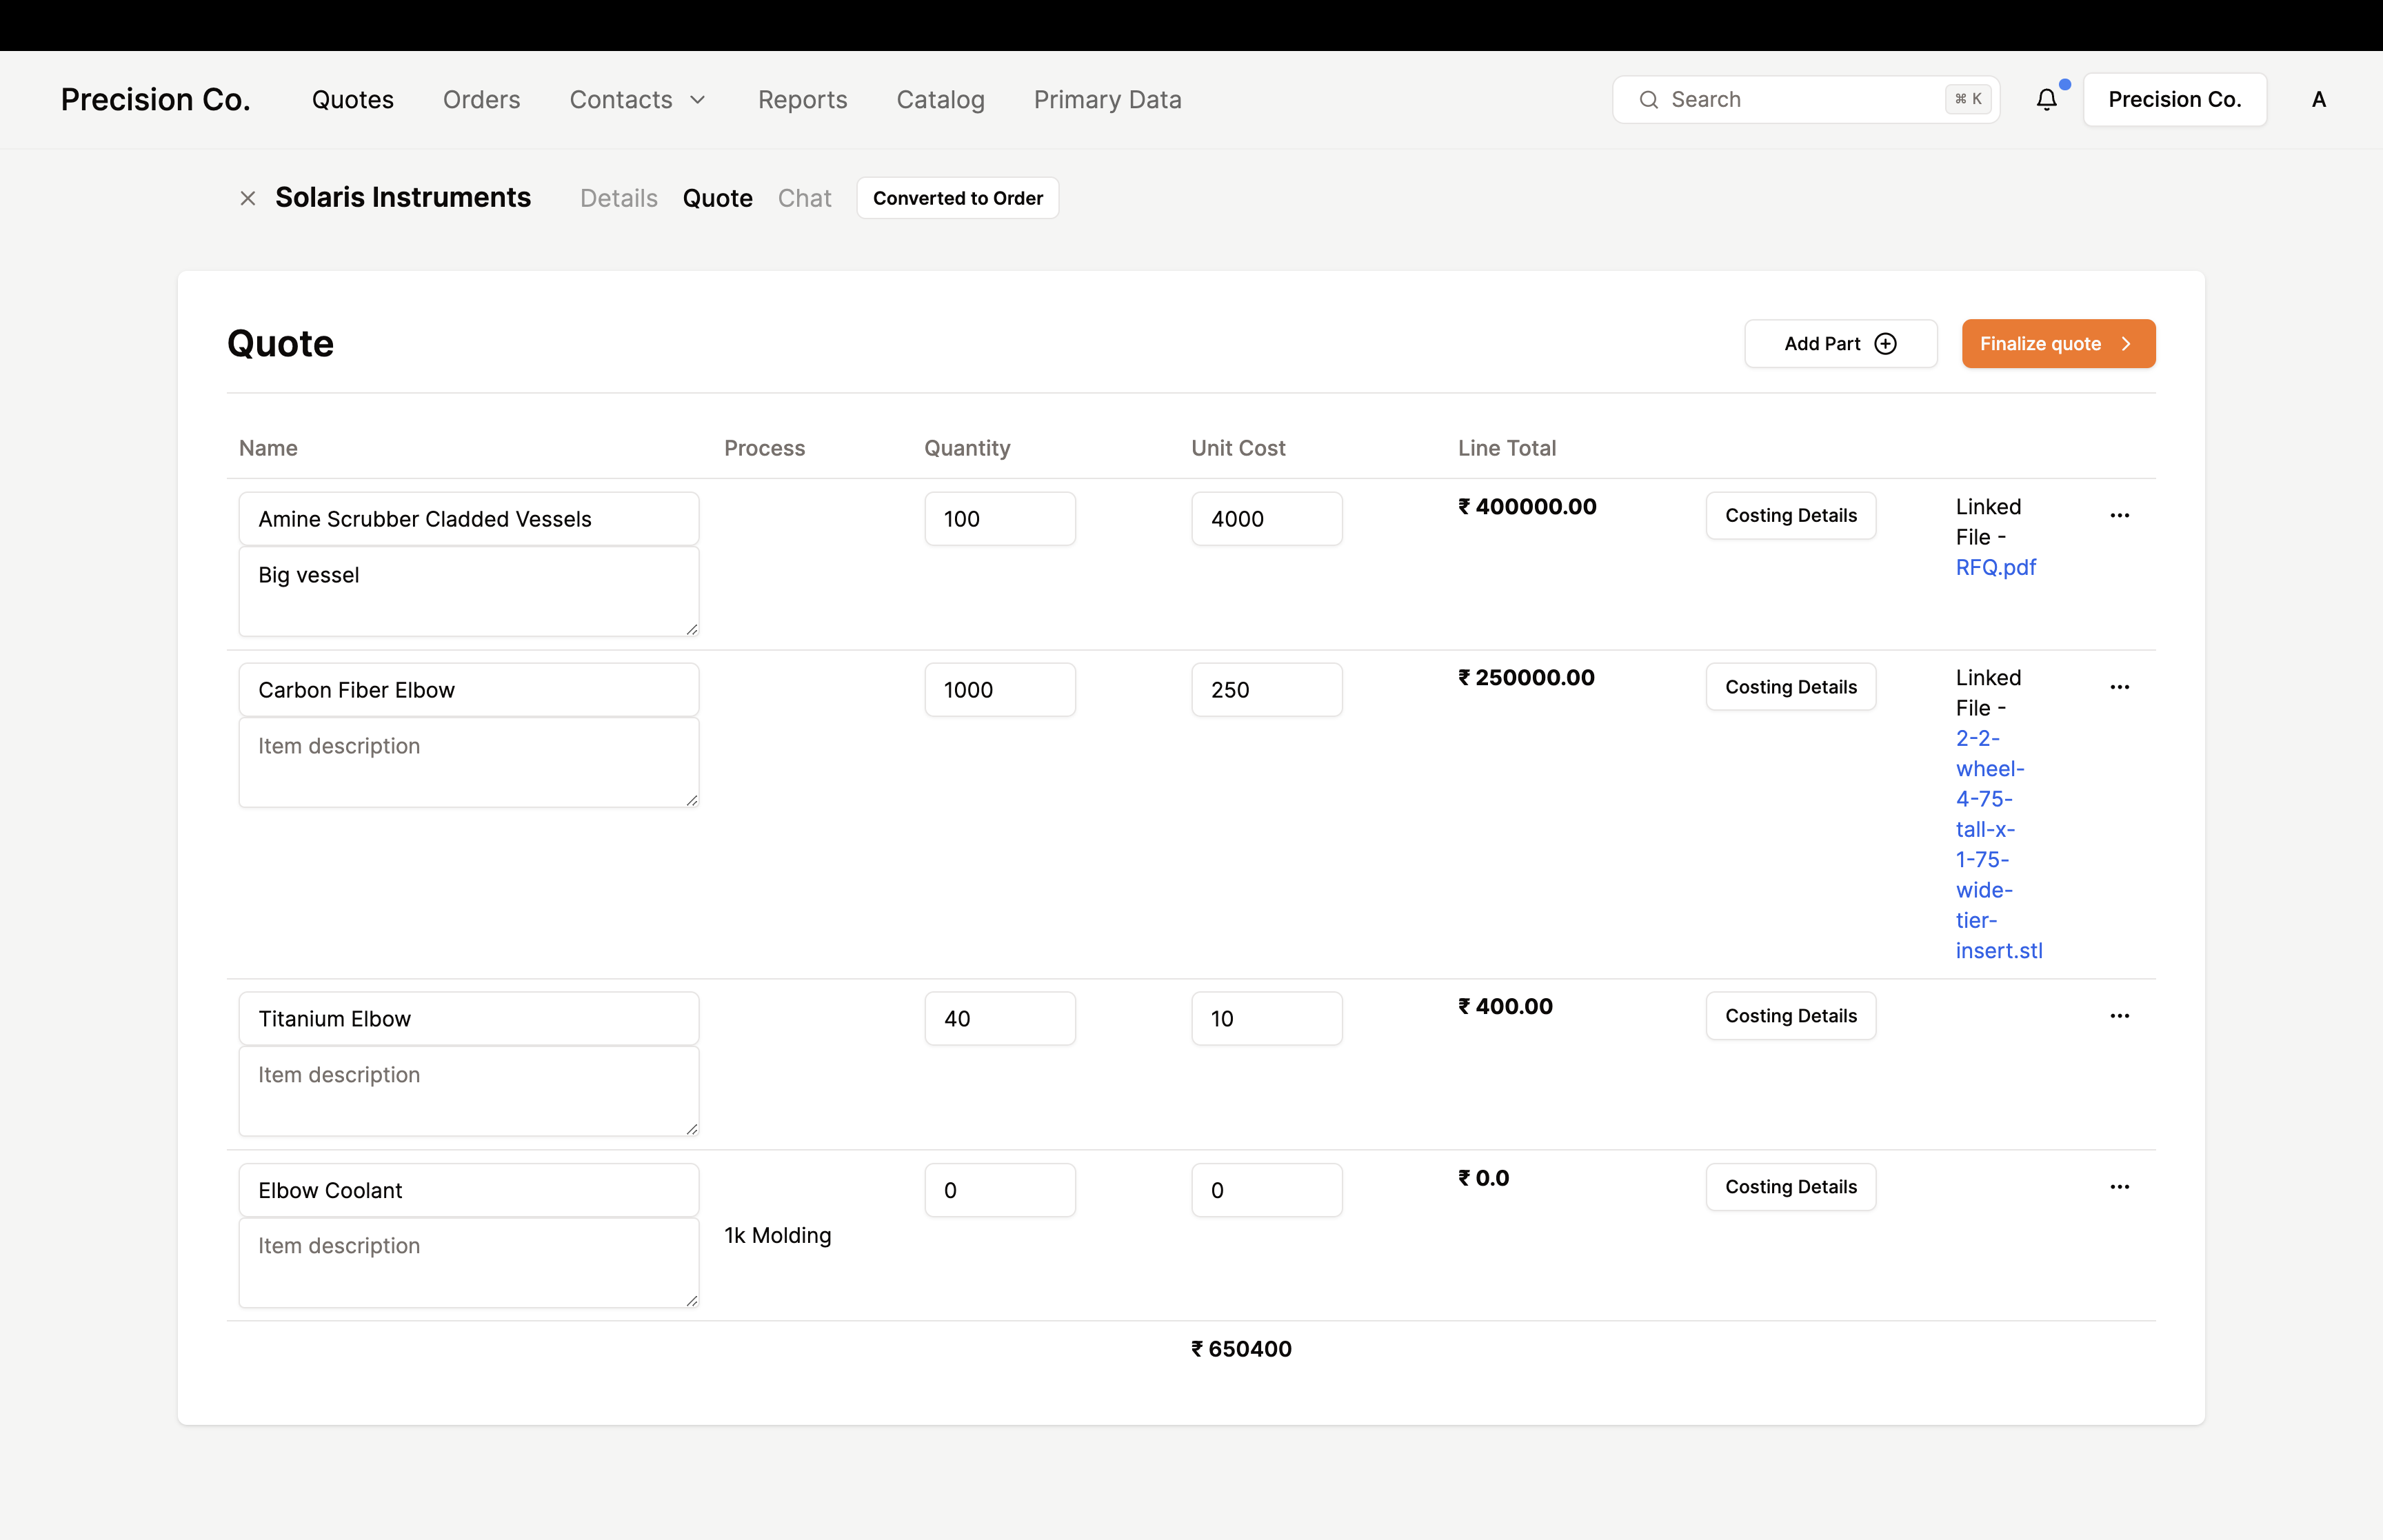This screenshot has width=2383, height=1540.
Task: Open three-dot menu for Titanium Elbow row
Action: click(x=2119, y=1016)
